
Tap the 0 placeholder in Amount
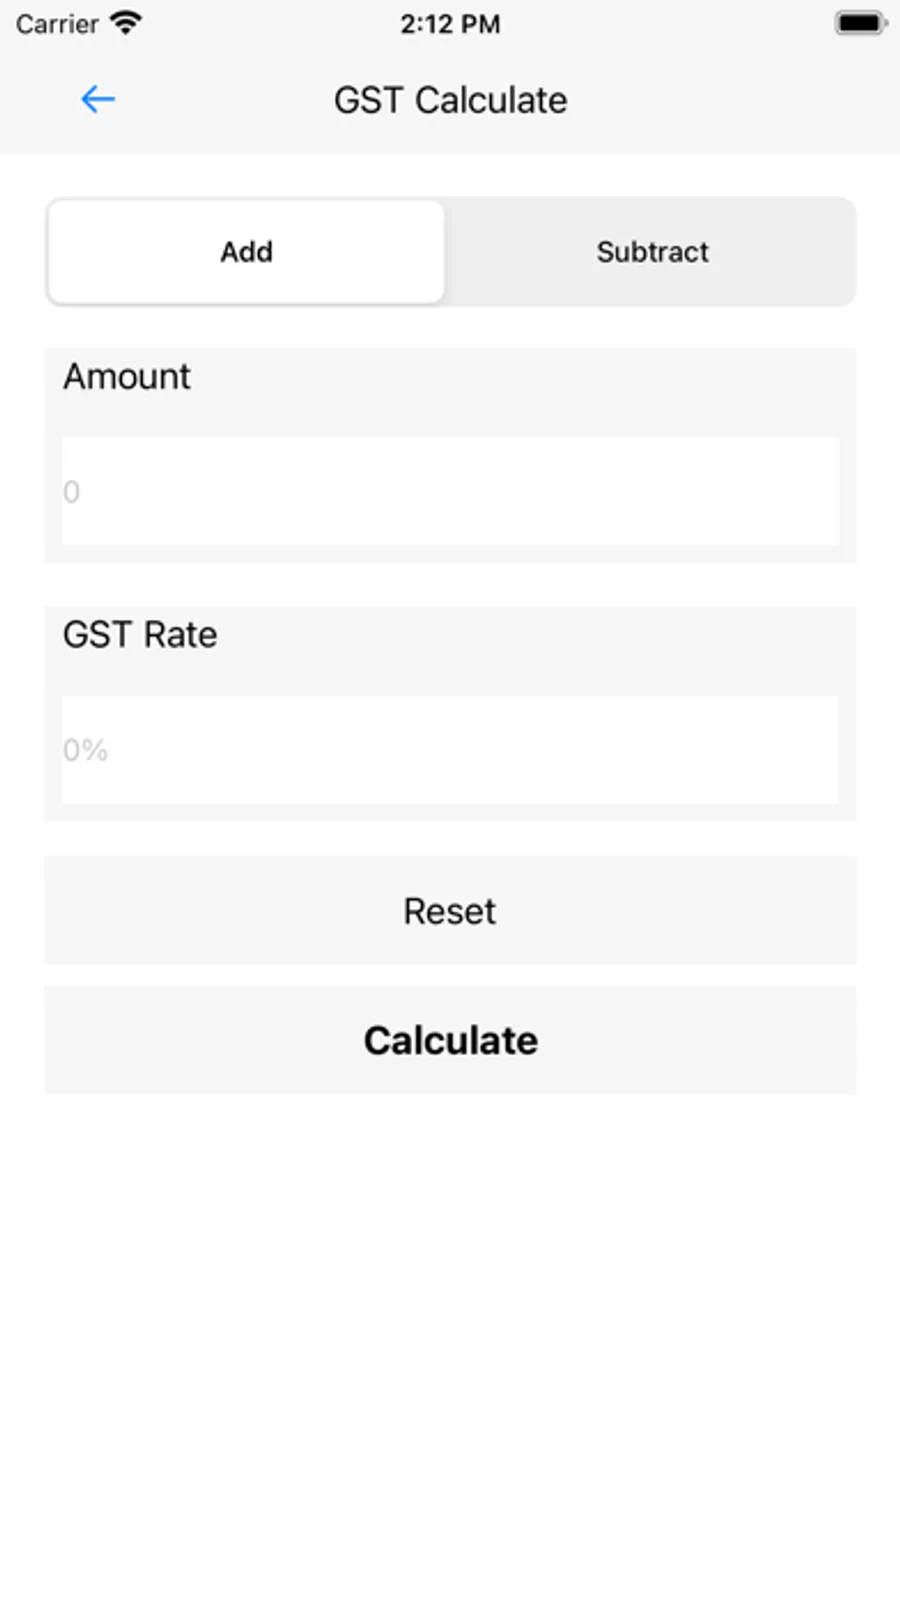[71, 492]
